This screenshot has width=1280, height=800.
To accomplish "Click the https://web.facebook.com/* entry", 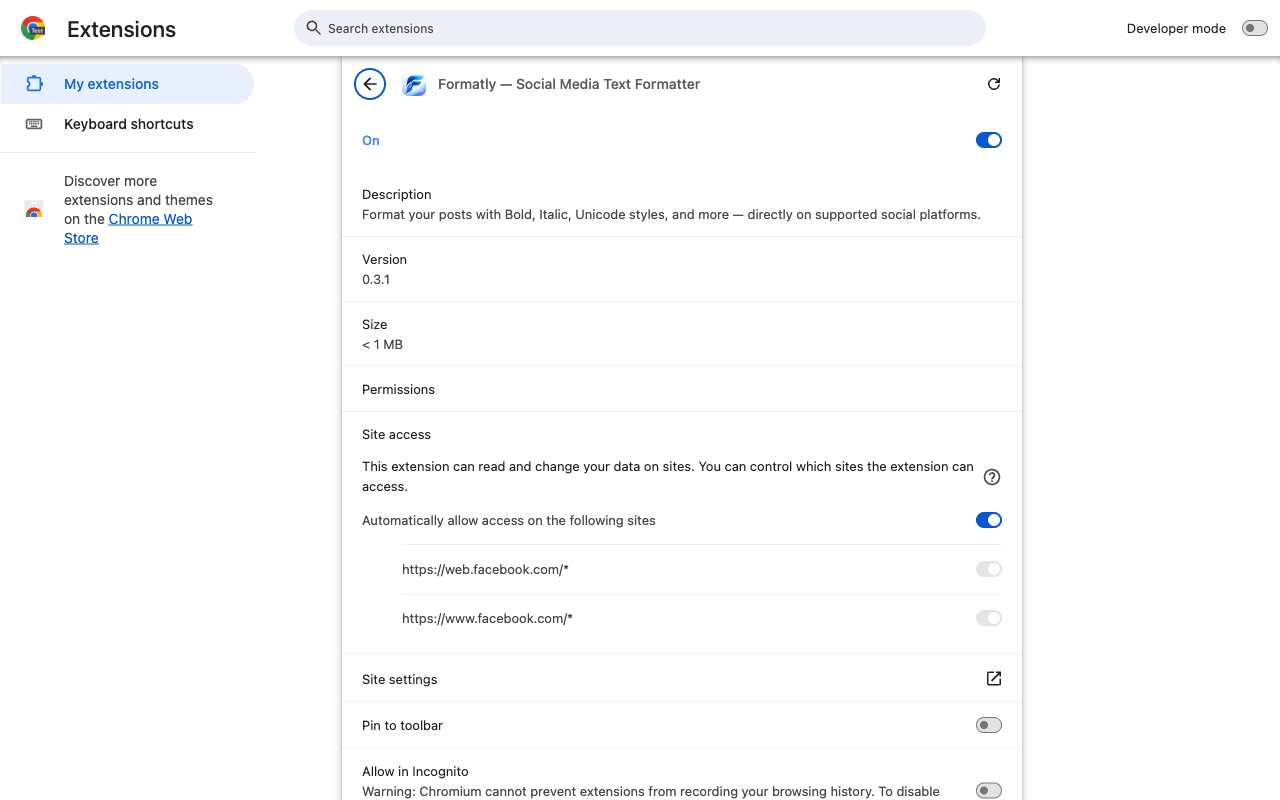I will 485,569.
